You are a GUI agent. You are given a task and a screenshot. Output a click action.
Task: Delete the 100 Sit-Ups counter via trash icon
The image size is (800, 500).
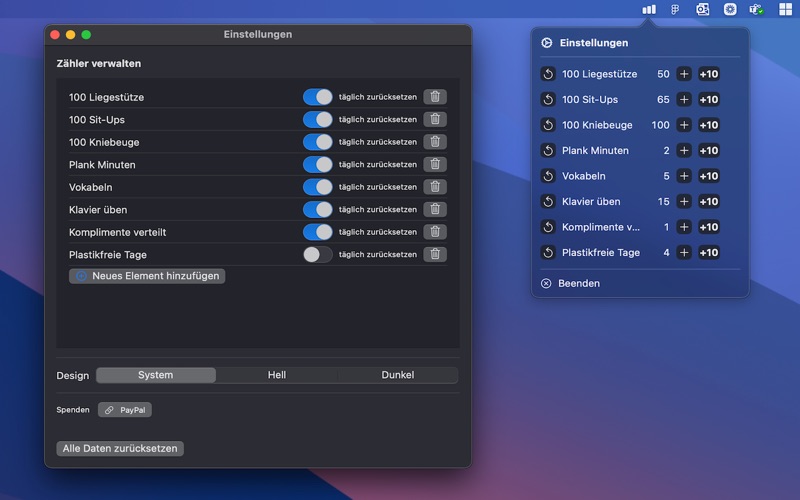[x=435, y=119]
